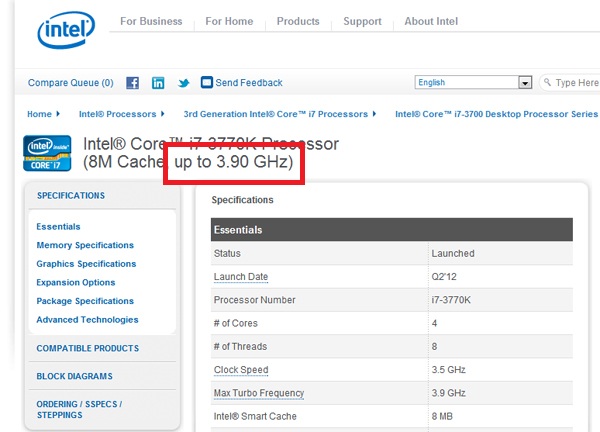The image size is (600, 432).
Task: Click the Status row label
Action: (x=227, y=253)
